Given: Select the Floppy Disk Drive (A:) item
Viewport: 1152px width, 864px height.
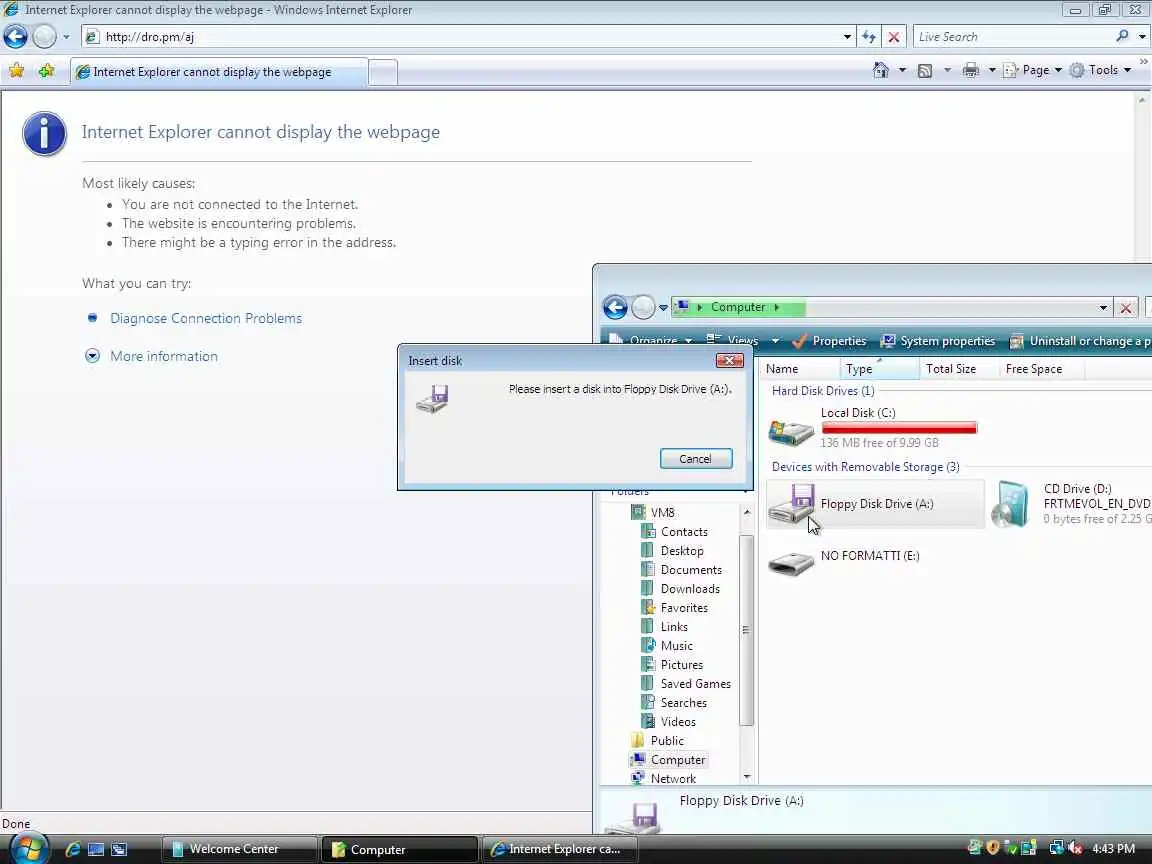Looking at the screenshot, I should [875, 504].
